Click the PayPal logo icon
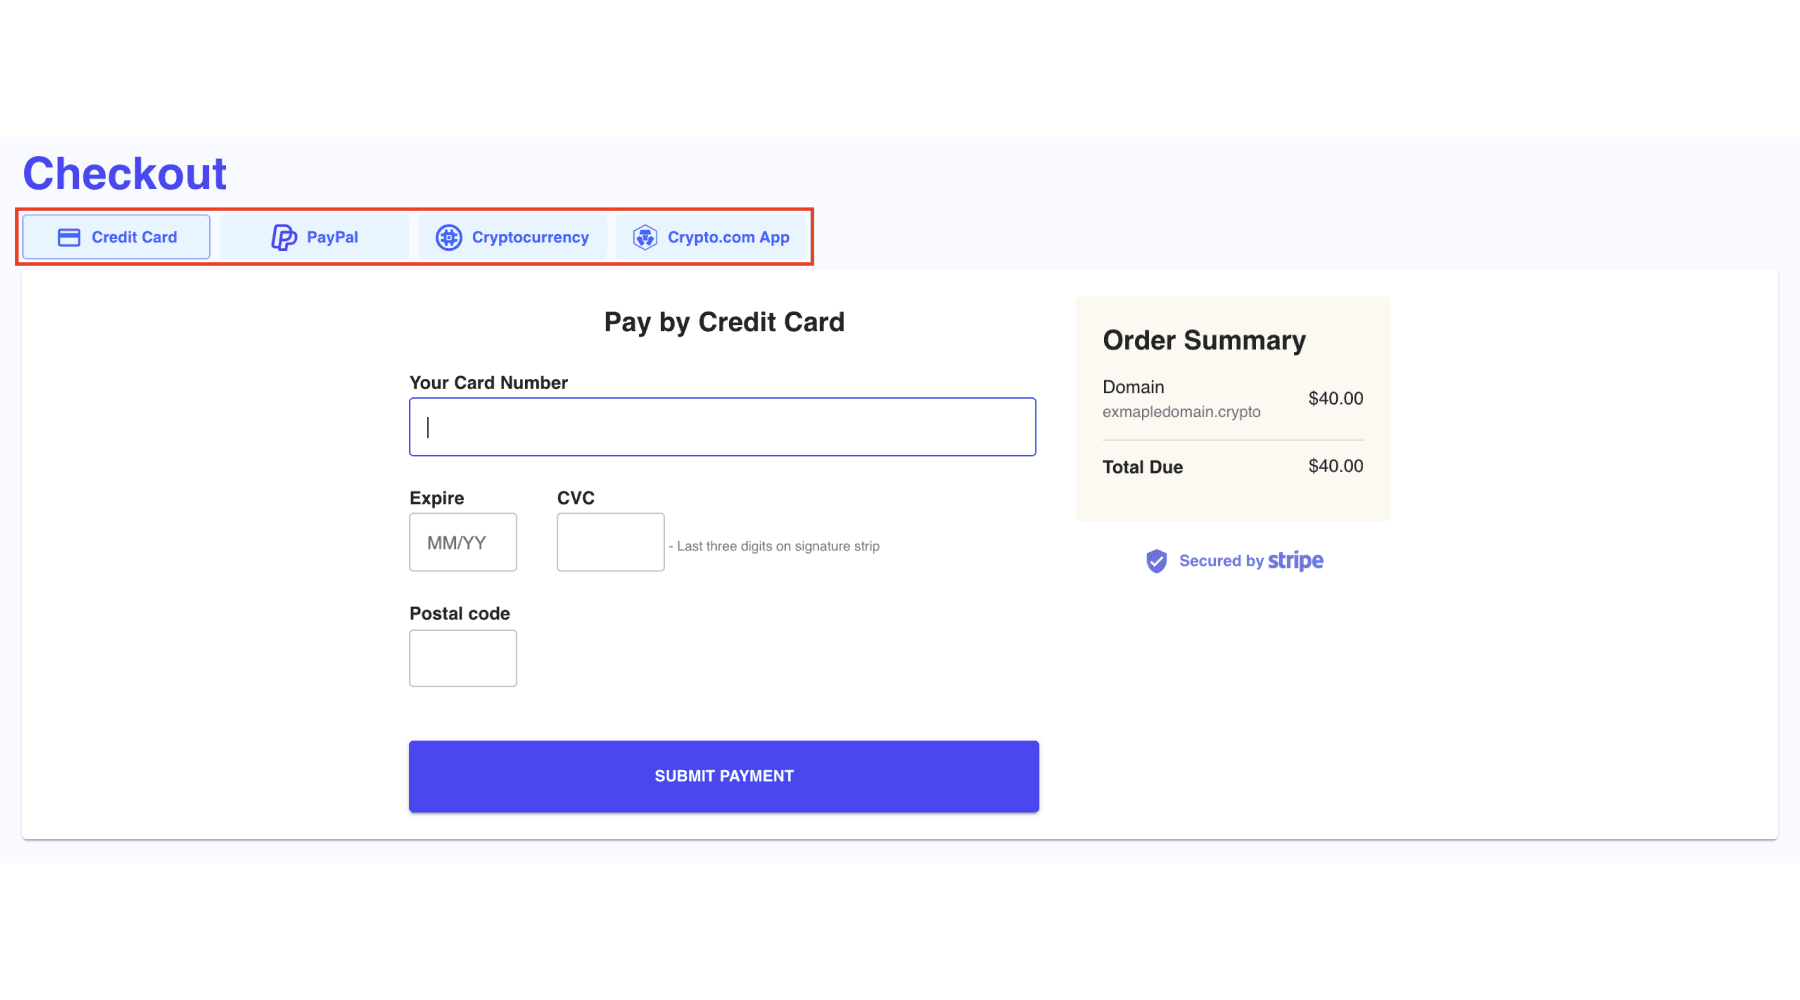Viewport: 1800px width, 1000px height. pyautogui.click(x=284, y=237)
